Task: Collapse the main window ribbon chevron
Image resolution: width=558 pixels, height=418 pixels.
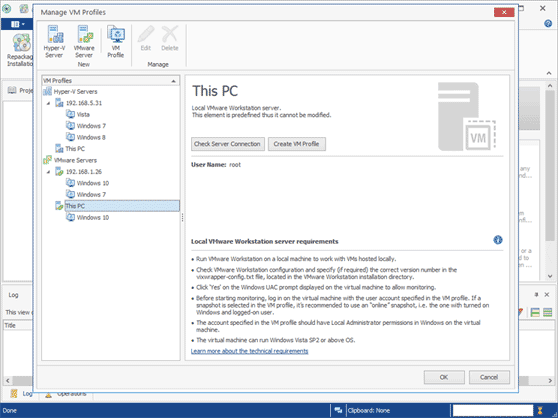Action: pyautogui.click(x=549, y=73)
